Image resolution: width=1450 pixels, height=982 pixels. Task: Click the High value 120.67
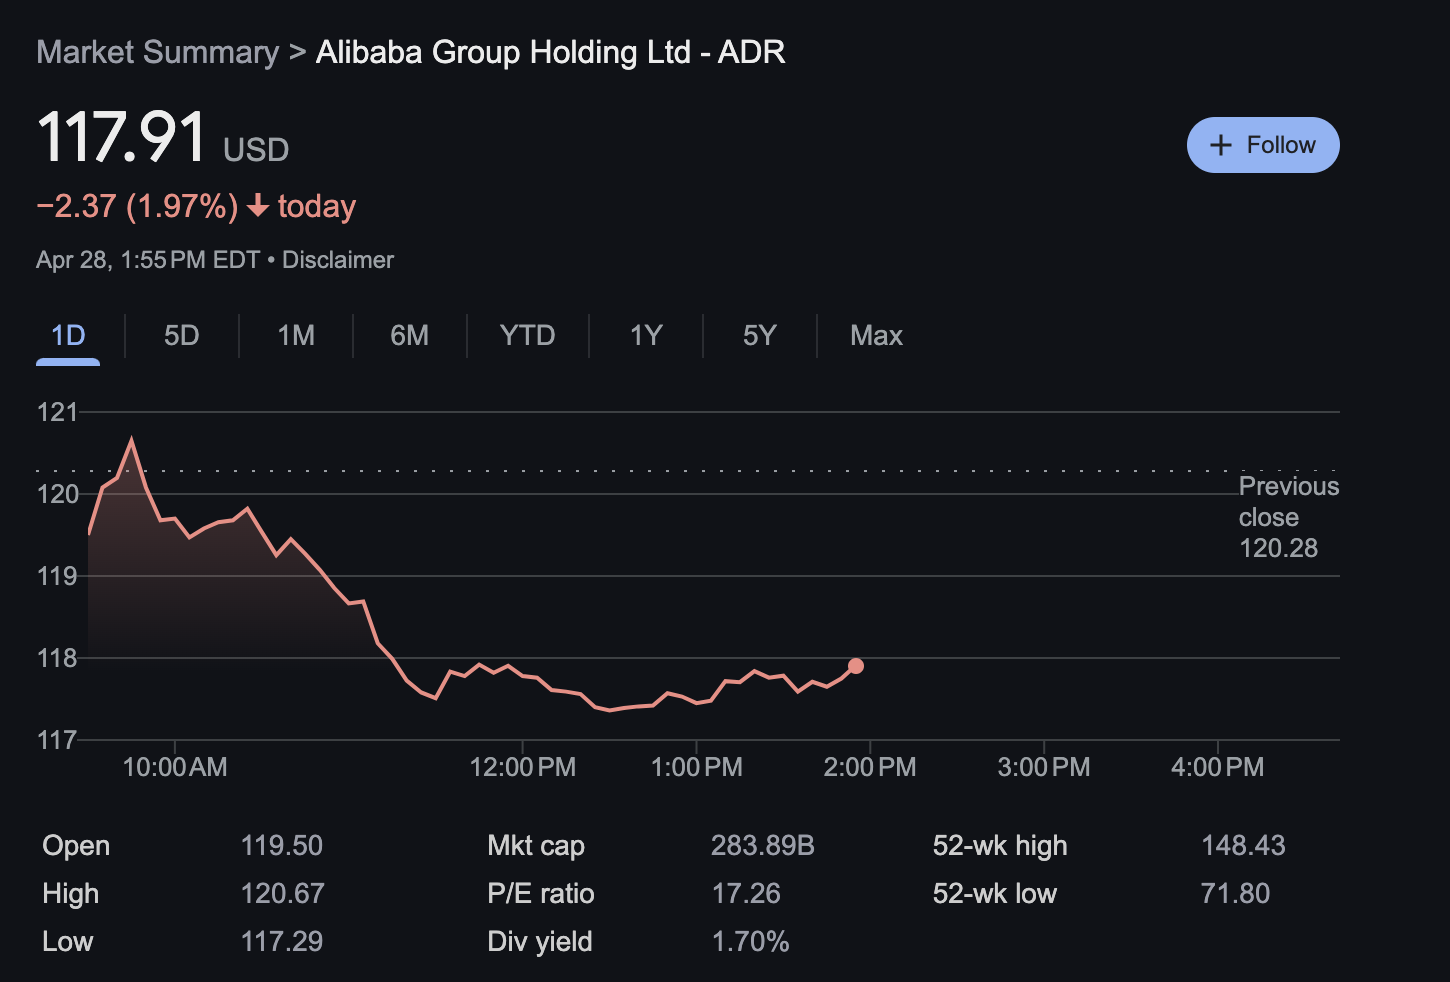[x=283, y=894]
